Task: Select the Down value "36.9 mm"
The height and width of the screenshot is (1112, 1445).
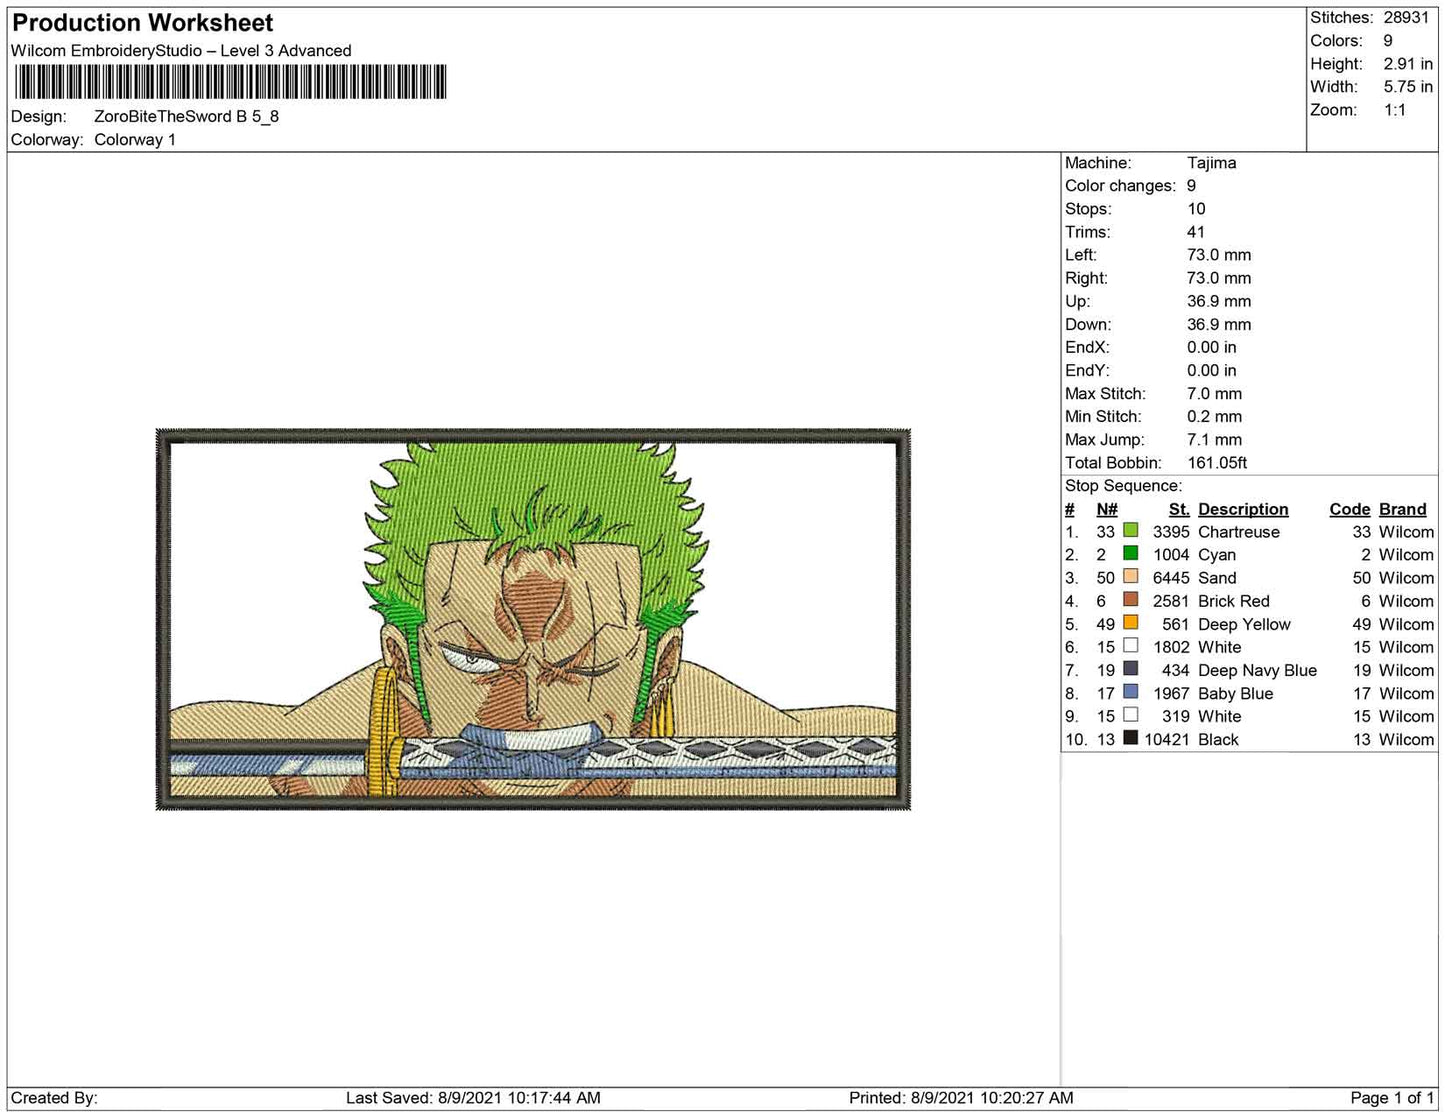Action: point(1219,324)
